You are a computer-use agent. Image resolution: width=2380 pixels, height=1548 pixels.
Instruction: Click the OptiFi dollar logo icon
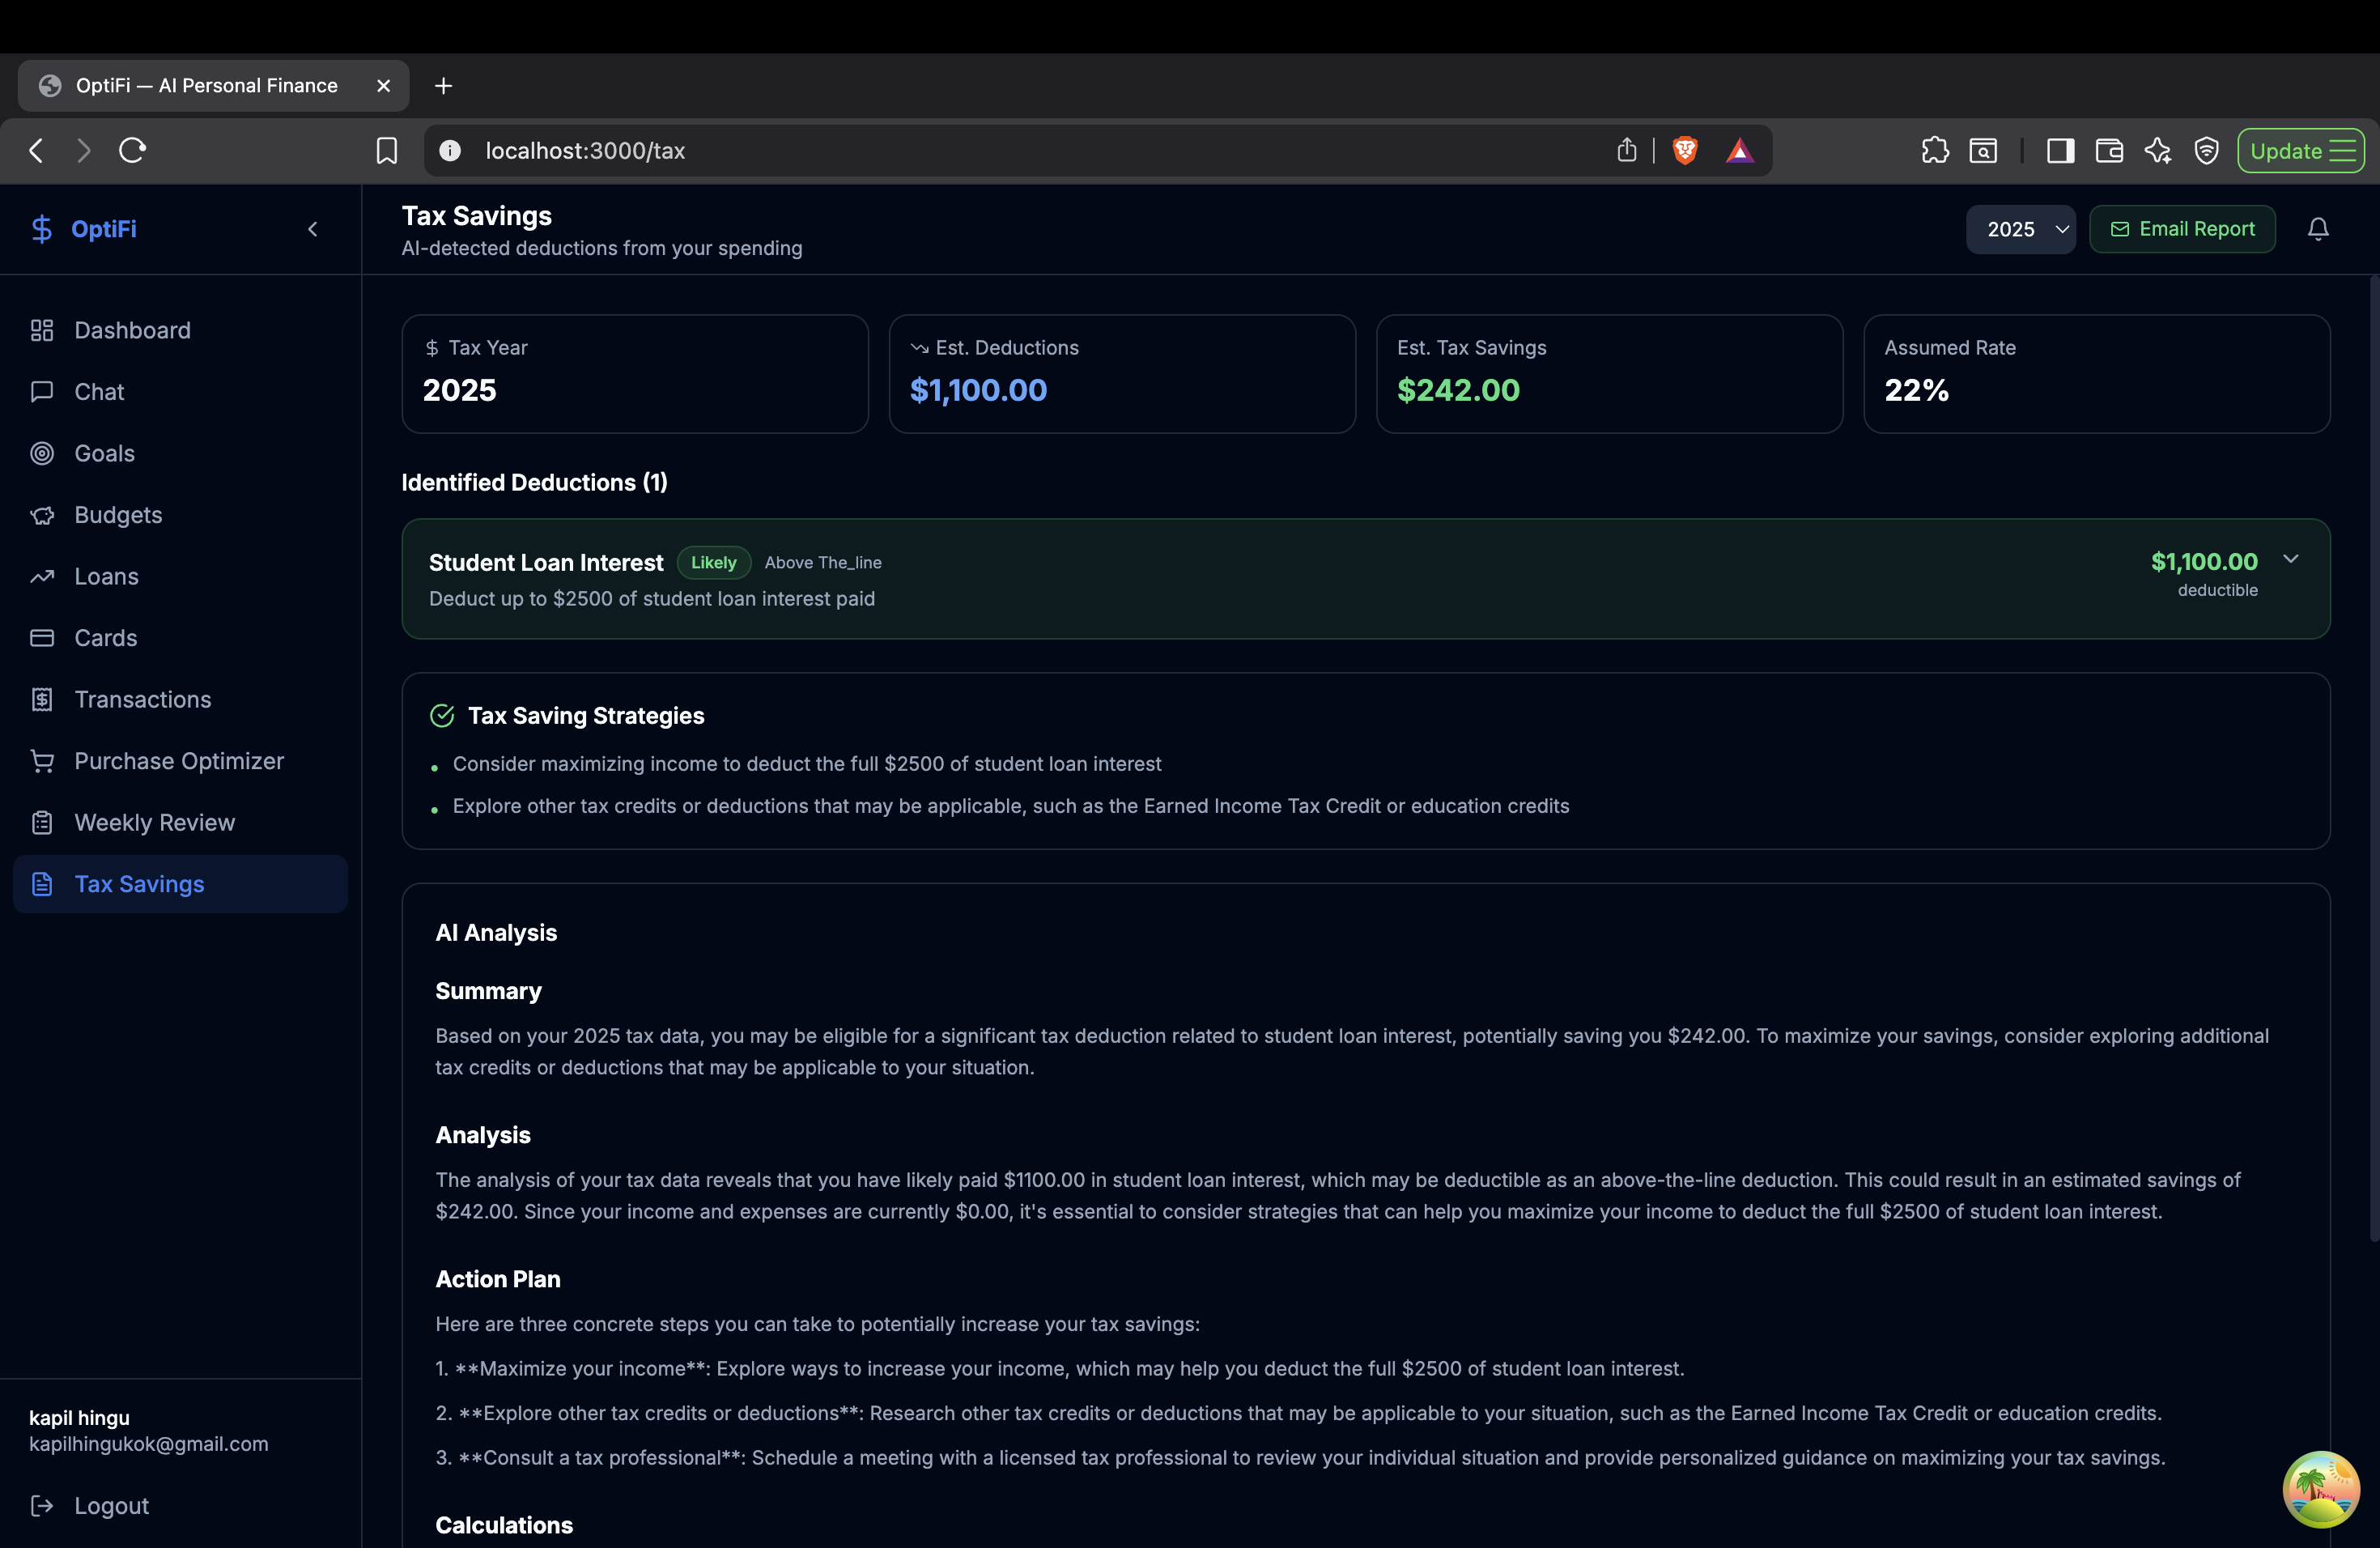(x=41, y=229)
